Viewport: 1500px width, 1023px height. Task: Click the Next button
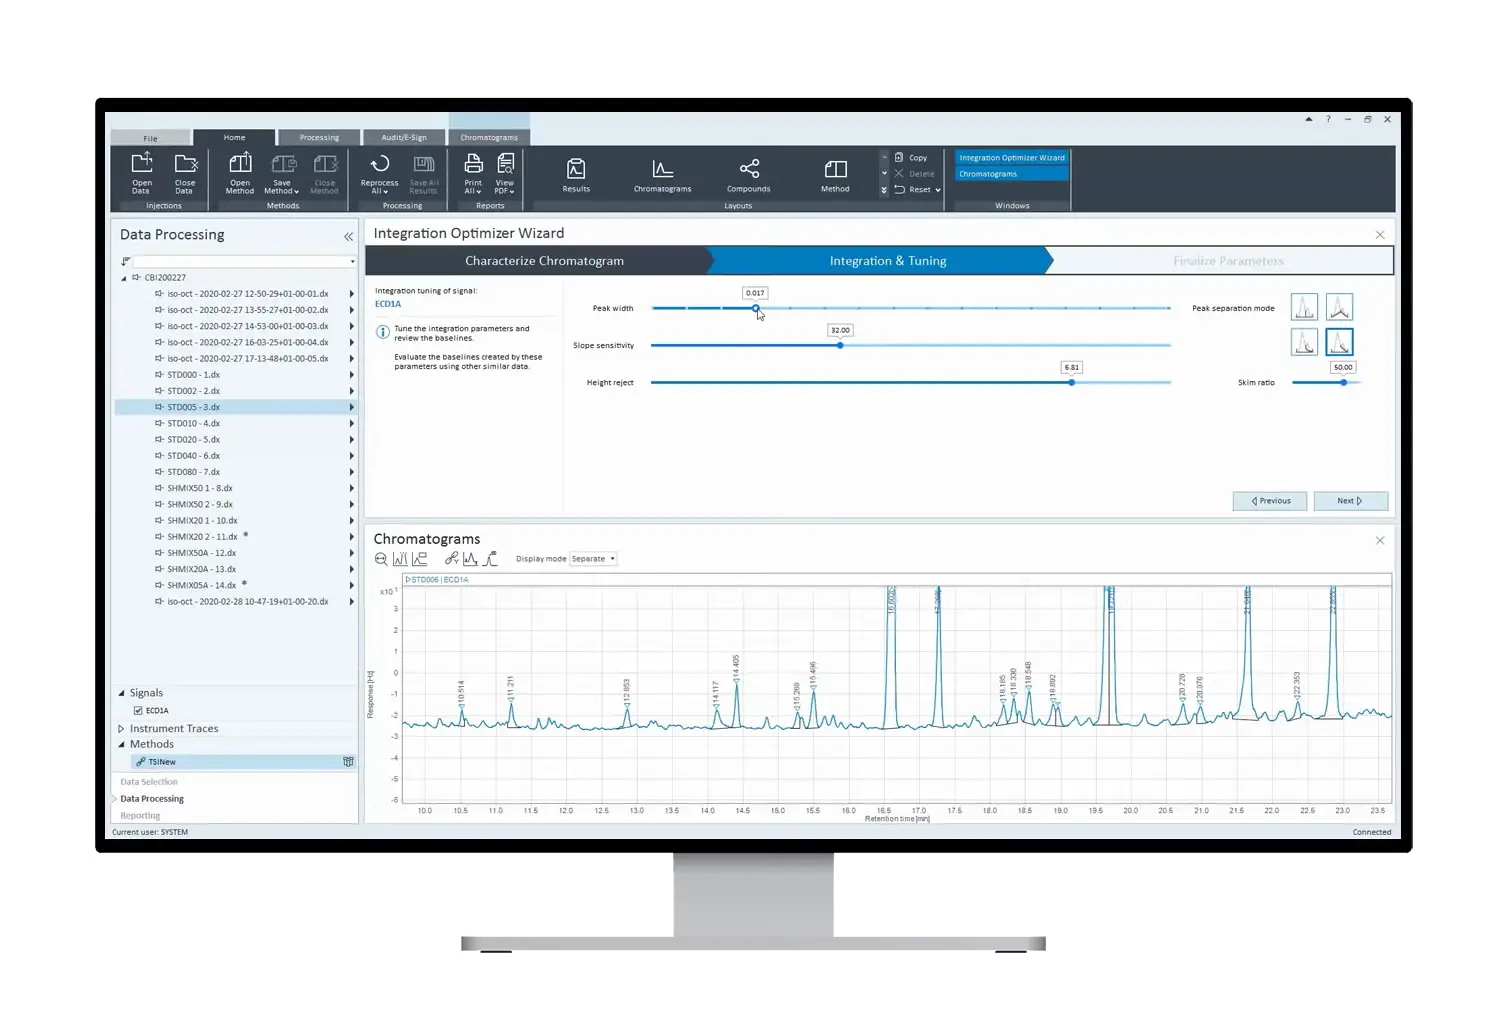1350,501
